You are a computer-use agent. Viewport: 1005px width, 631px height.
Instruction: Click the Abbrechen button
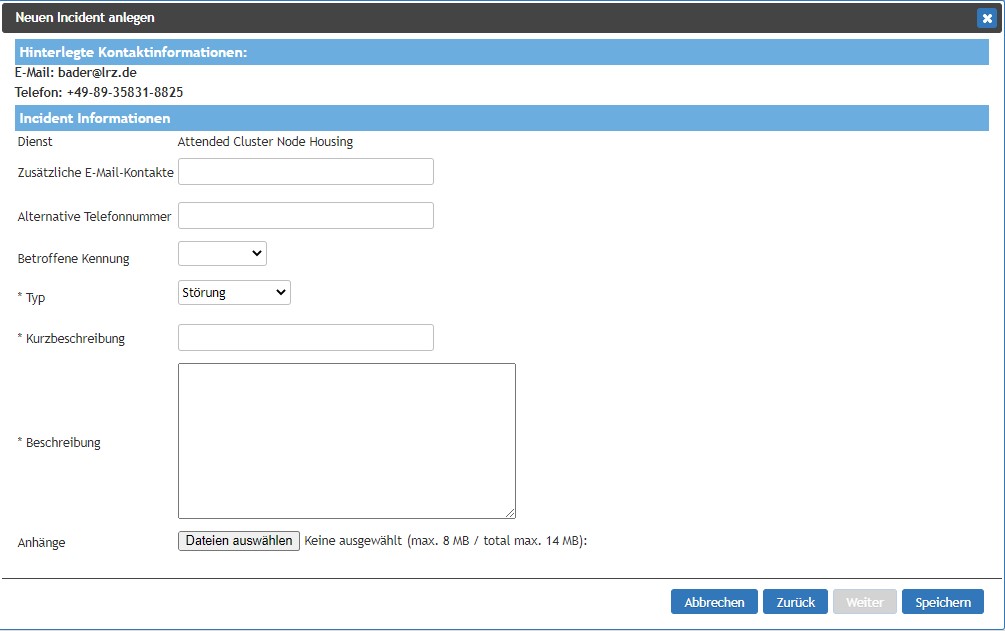click(714, 602)
